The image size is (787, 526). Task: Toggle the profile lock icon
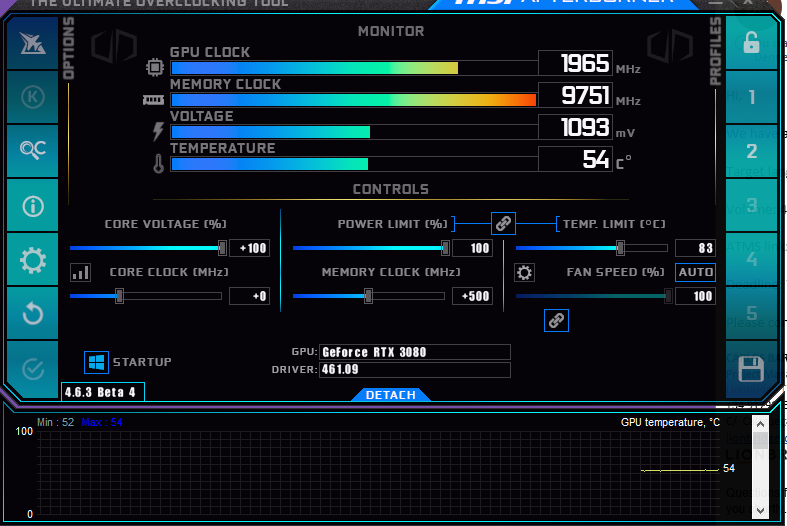751,43
